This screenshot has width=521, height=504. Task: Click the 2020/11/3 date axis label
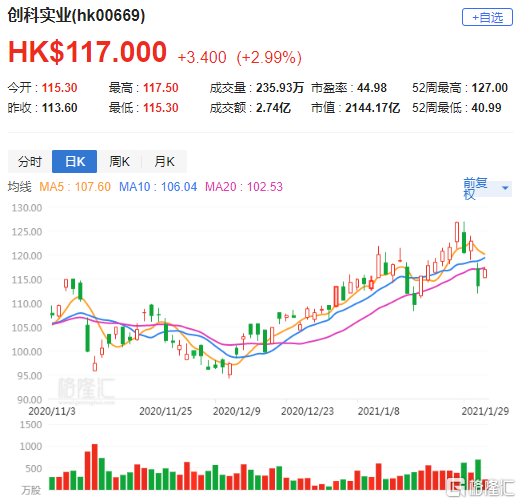[x=52, y=411]
